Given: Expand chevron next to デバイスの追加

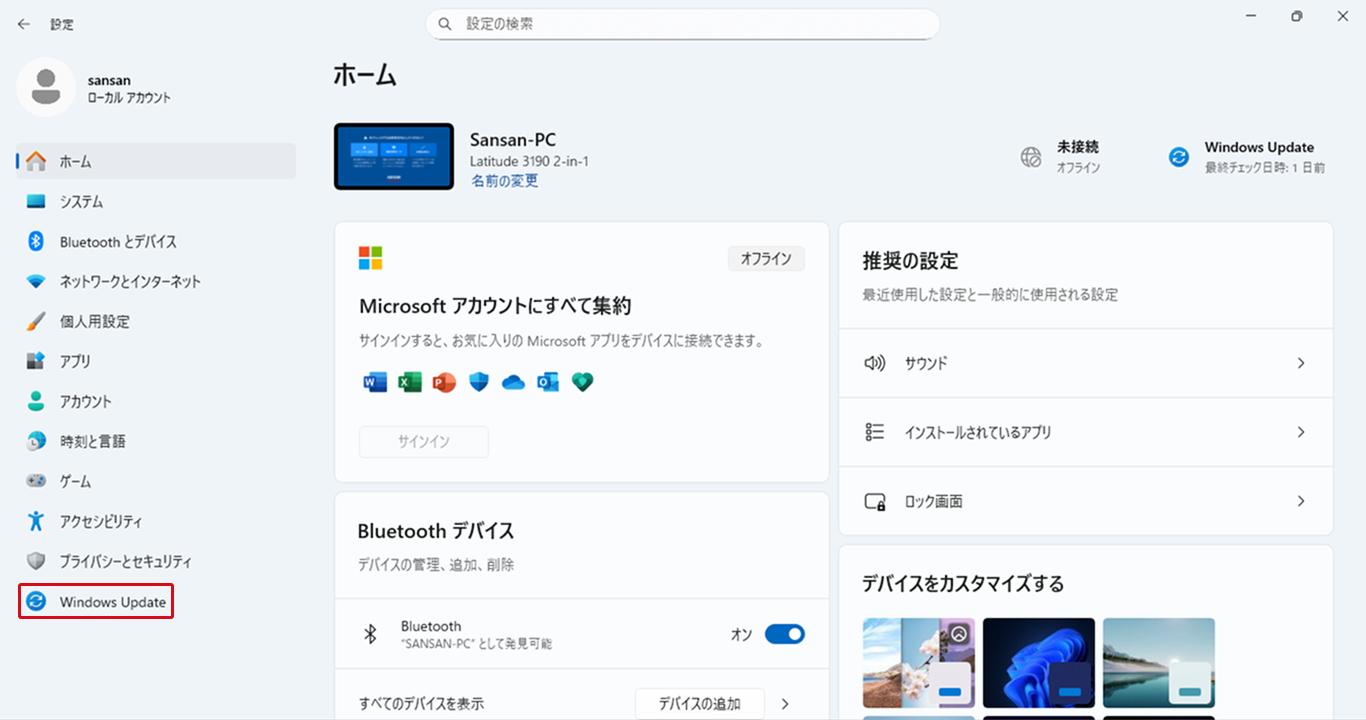Looking at the screenshot, I should [x=785, y=704].
